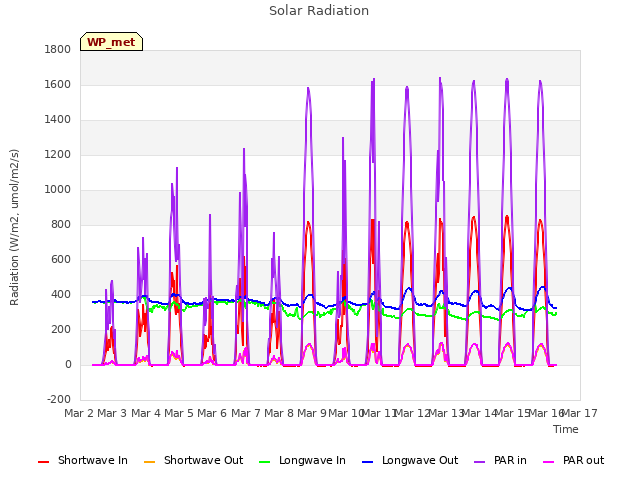
Task: Click the 1800 y-axis tick label
Action: pos(58,49)
